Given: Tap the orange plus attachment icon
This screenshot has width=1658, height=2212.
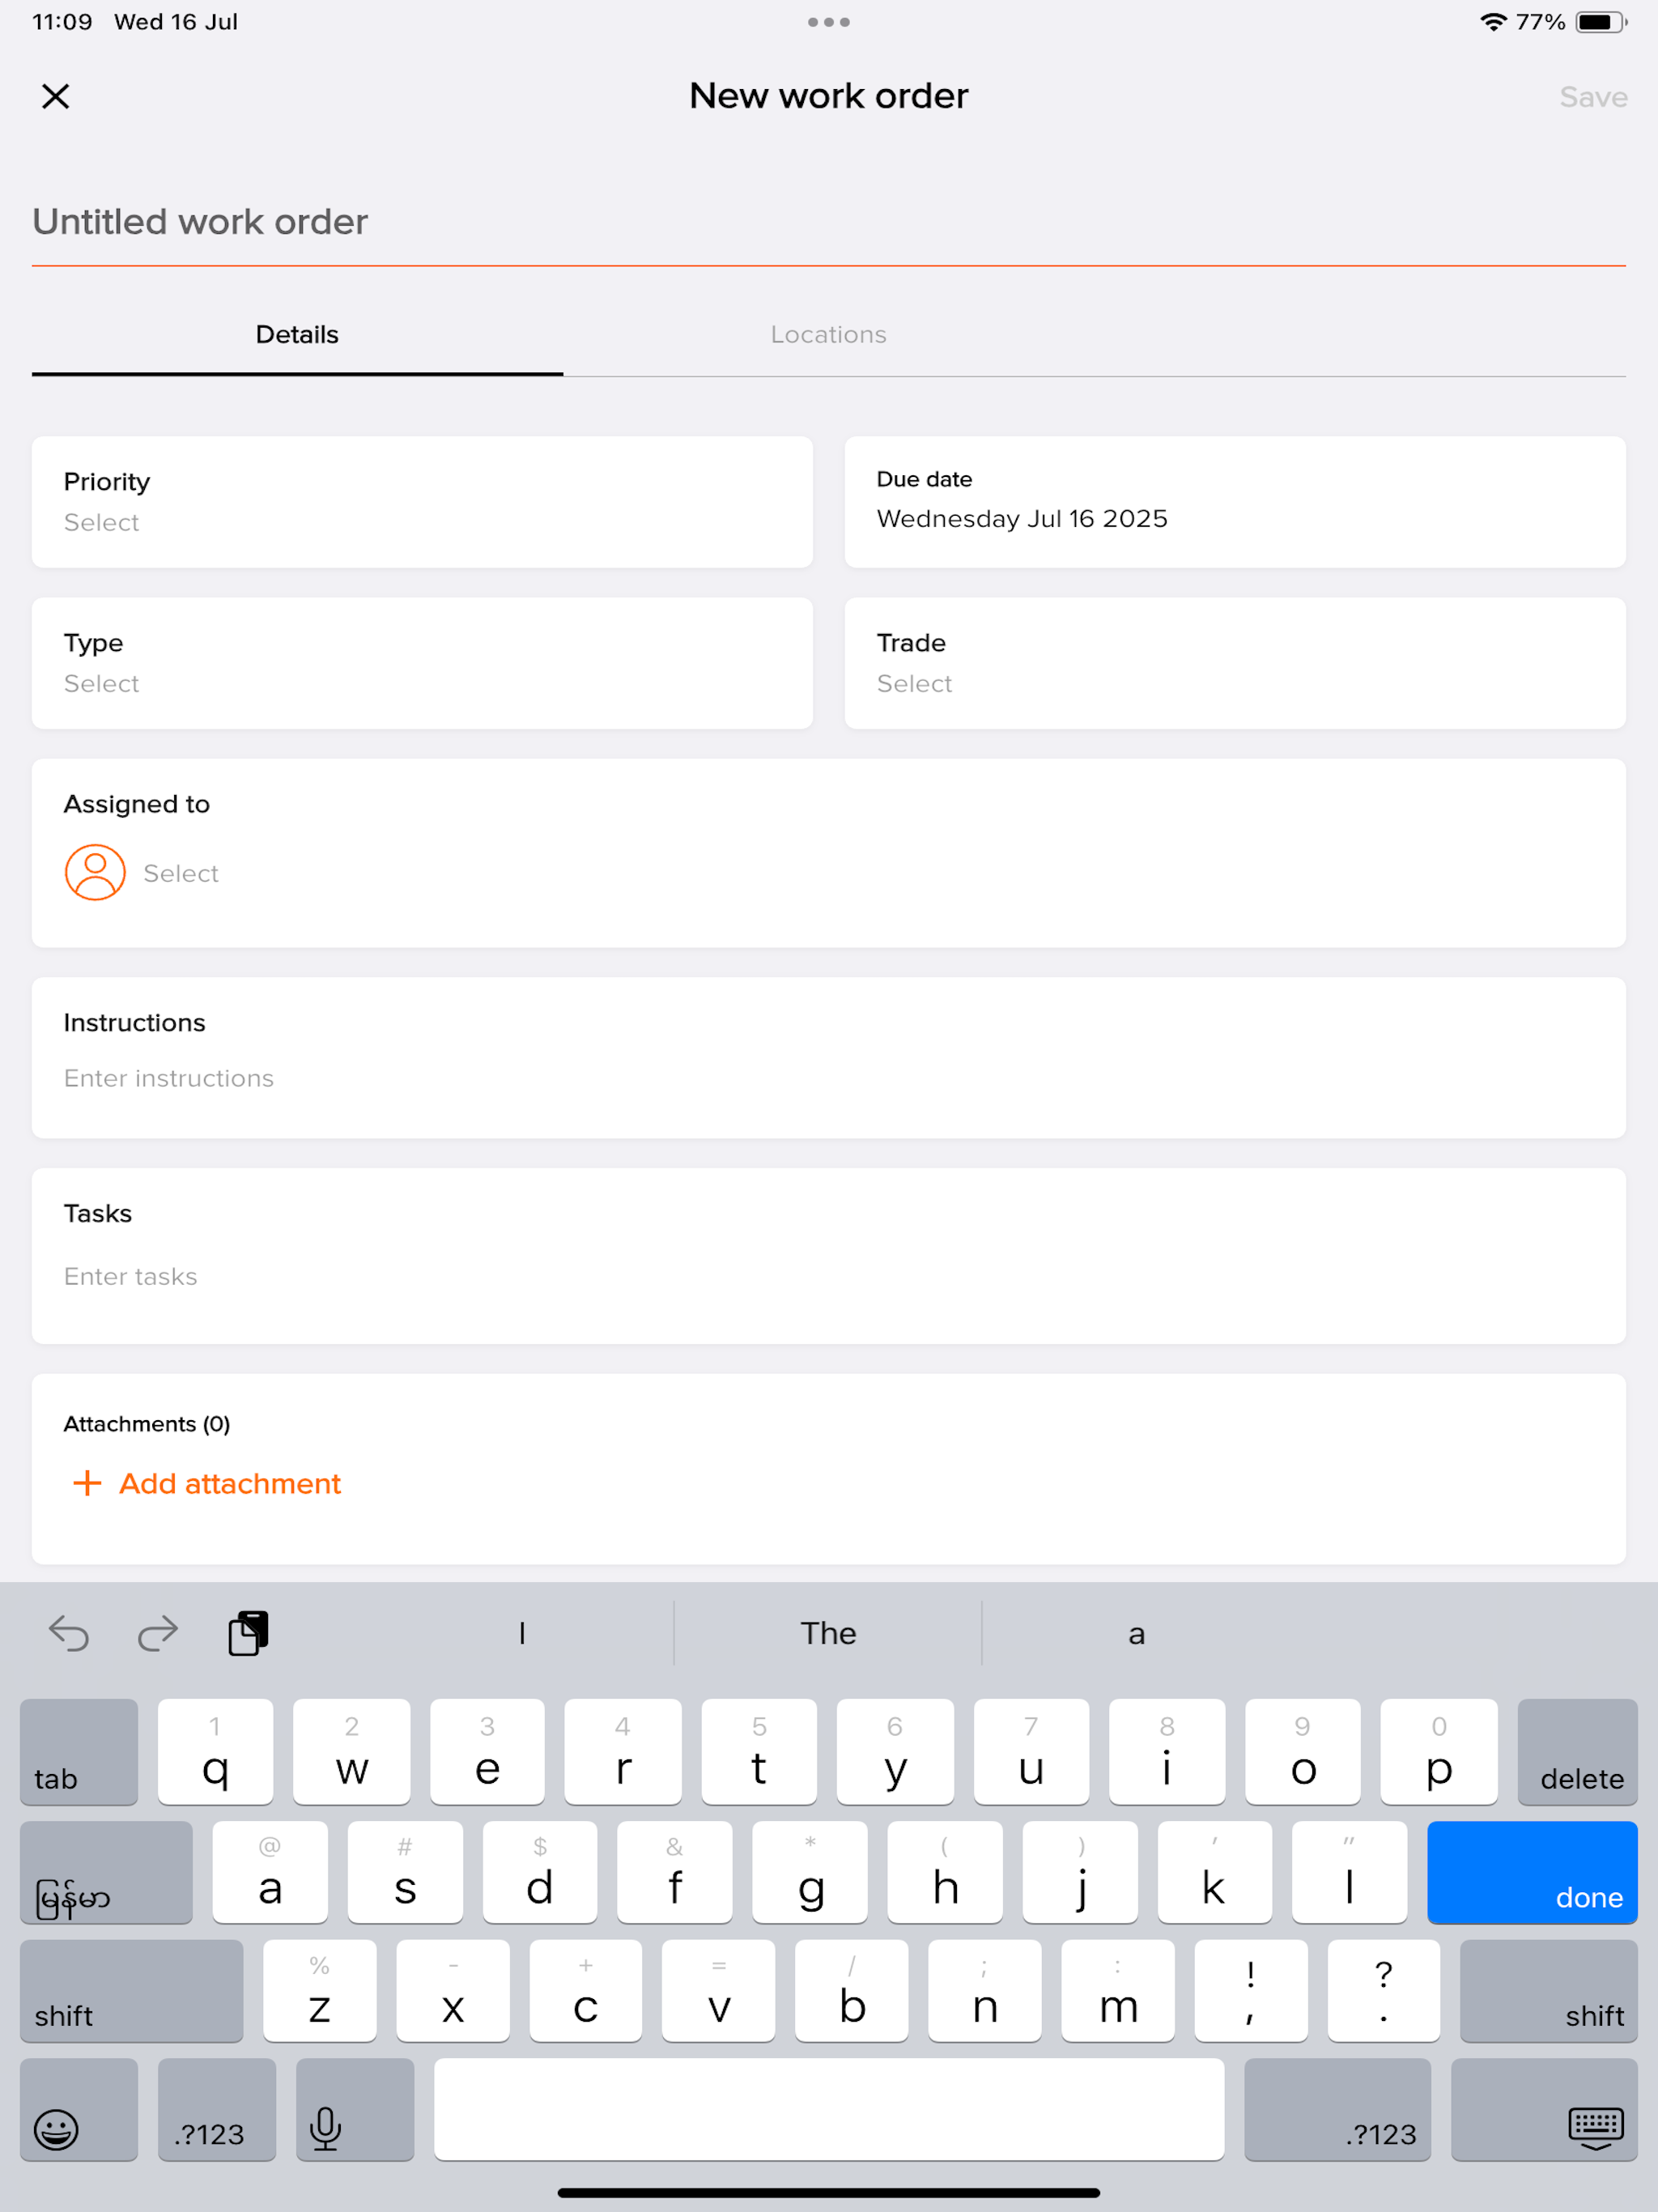Looking at the screenshot, I should (87, 1483).
